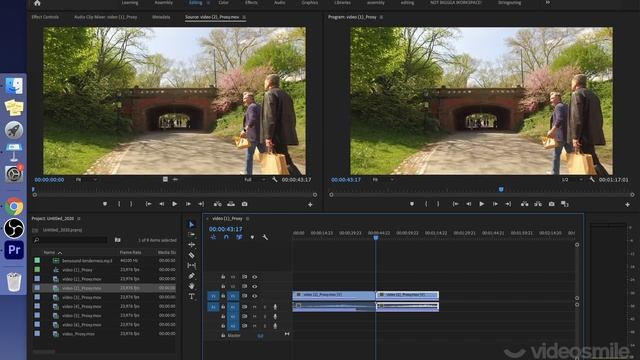Viewport: 640px width, 360px height.
Task: Click Mark In in the Source monitor
Action: (x=119, y=204)
